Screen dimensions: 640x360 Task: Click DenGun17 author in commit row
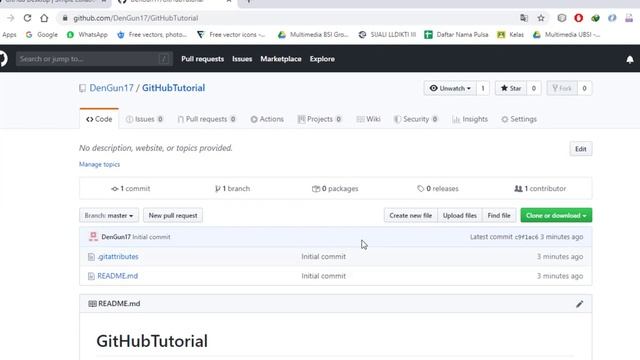click(x=116, y=237)
